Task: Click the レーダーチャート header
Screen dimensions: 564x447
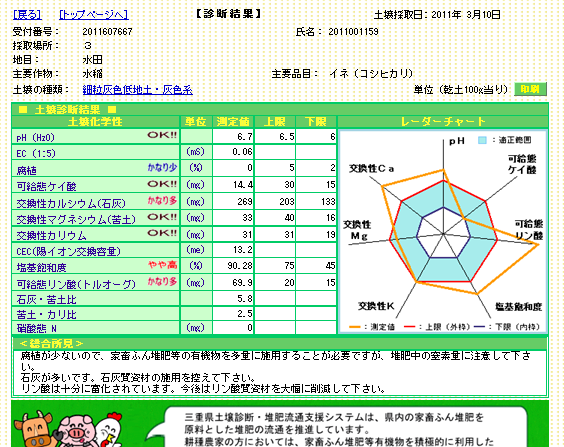Action: 443,122
